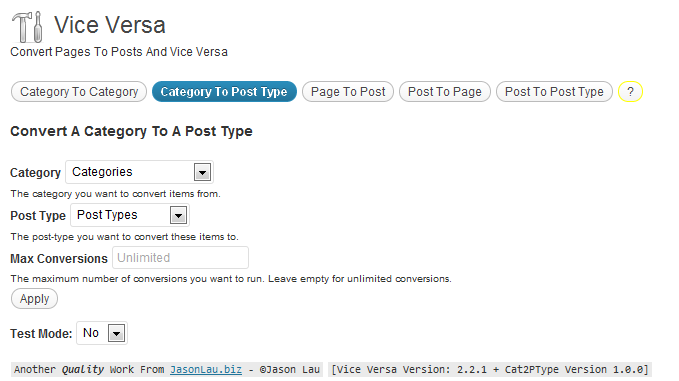The height and width of the screenshot is (381, 679).
Task: Switch to Category To Category tab
Action: (x=79, y=91)
